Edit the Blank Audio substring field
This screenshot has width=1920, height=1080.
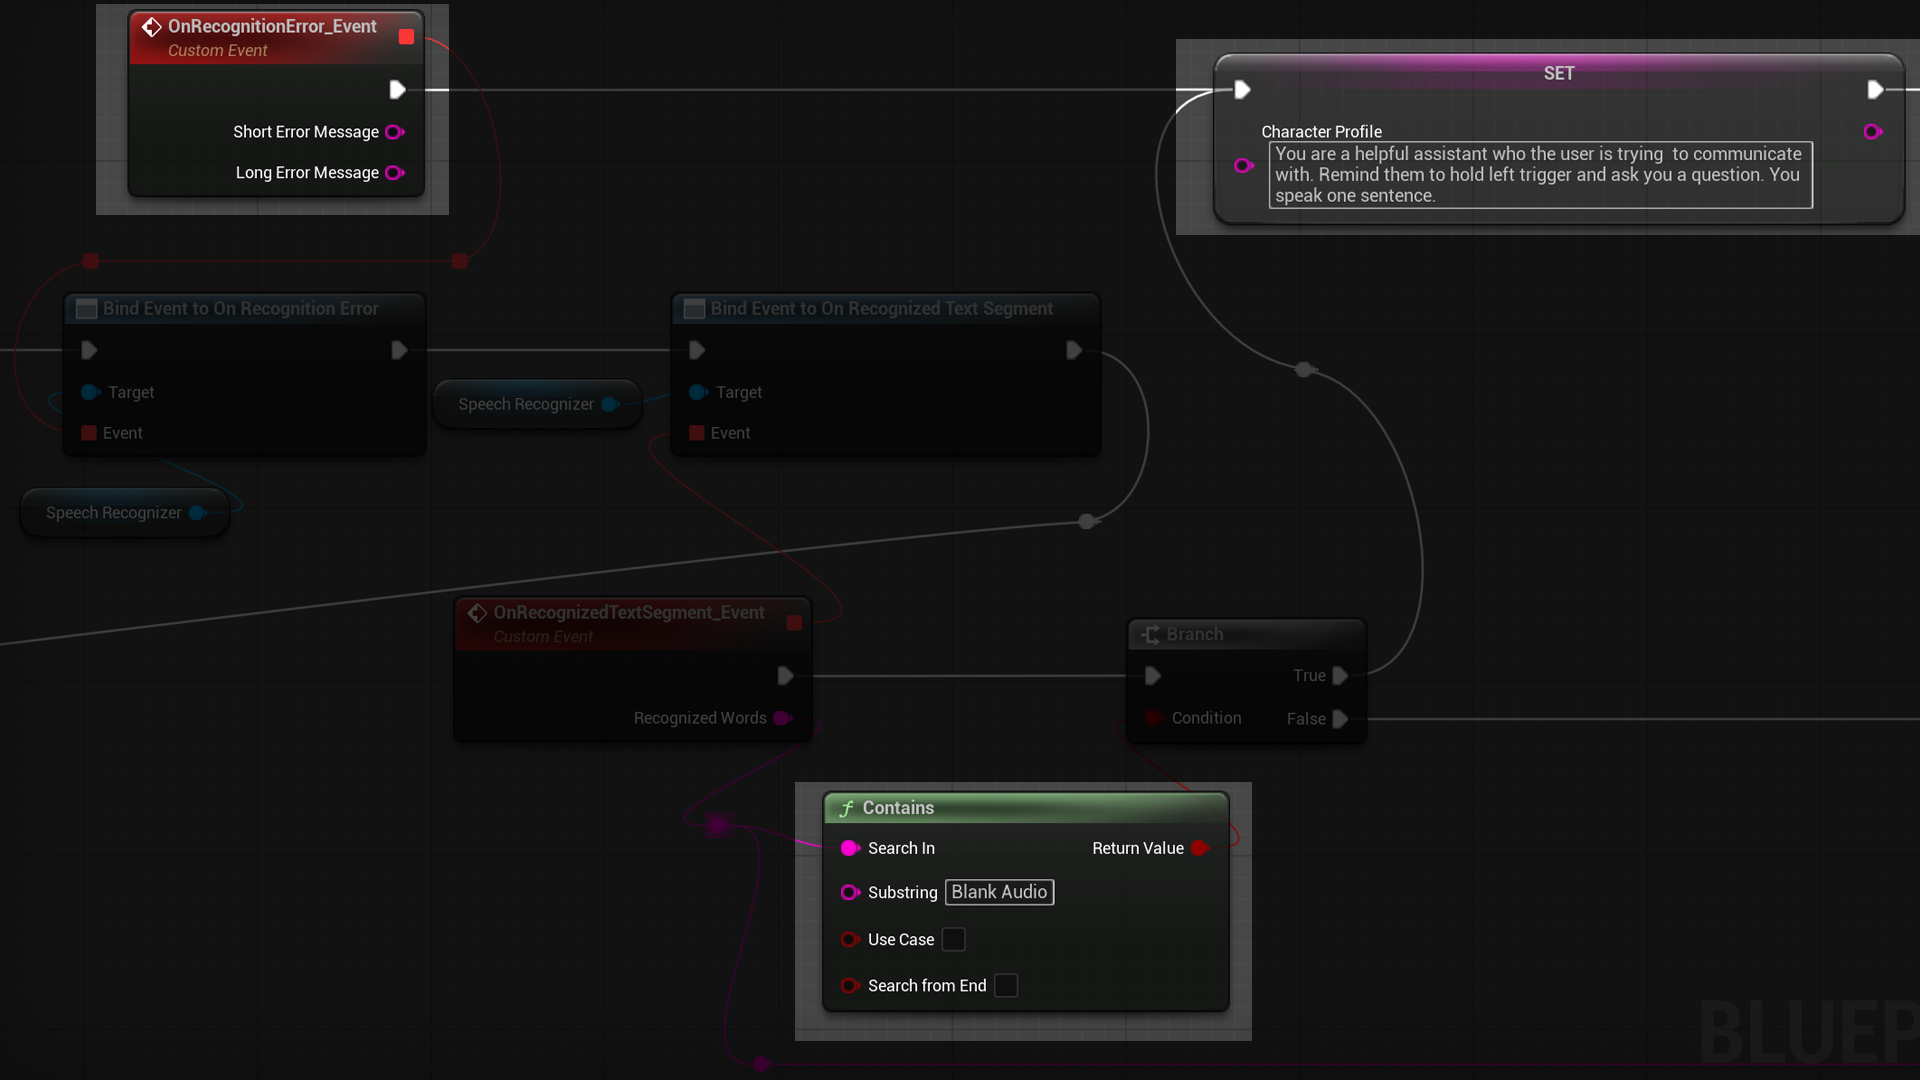[x=999, y=892]
